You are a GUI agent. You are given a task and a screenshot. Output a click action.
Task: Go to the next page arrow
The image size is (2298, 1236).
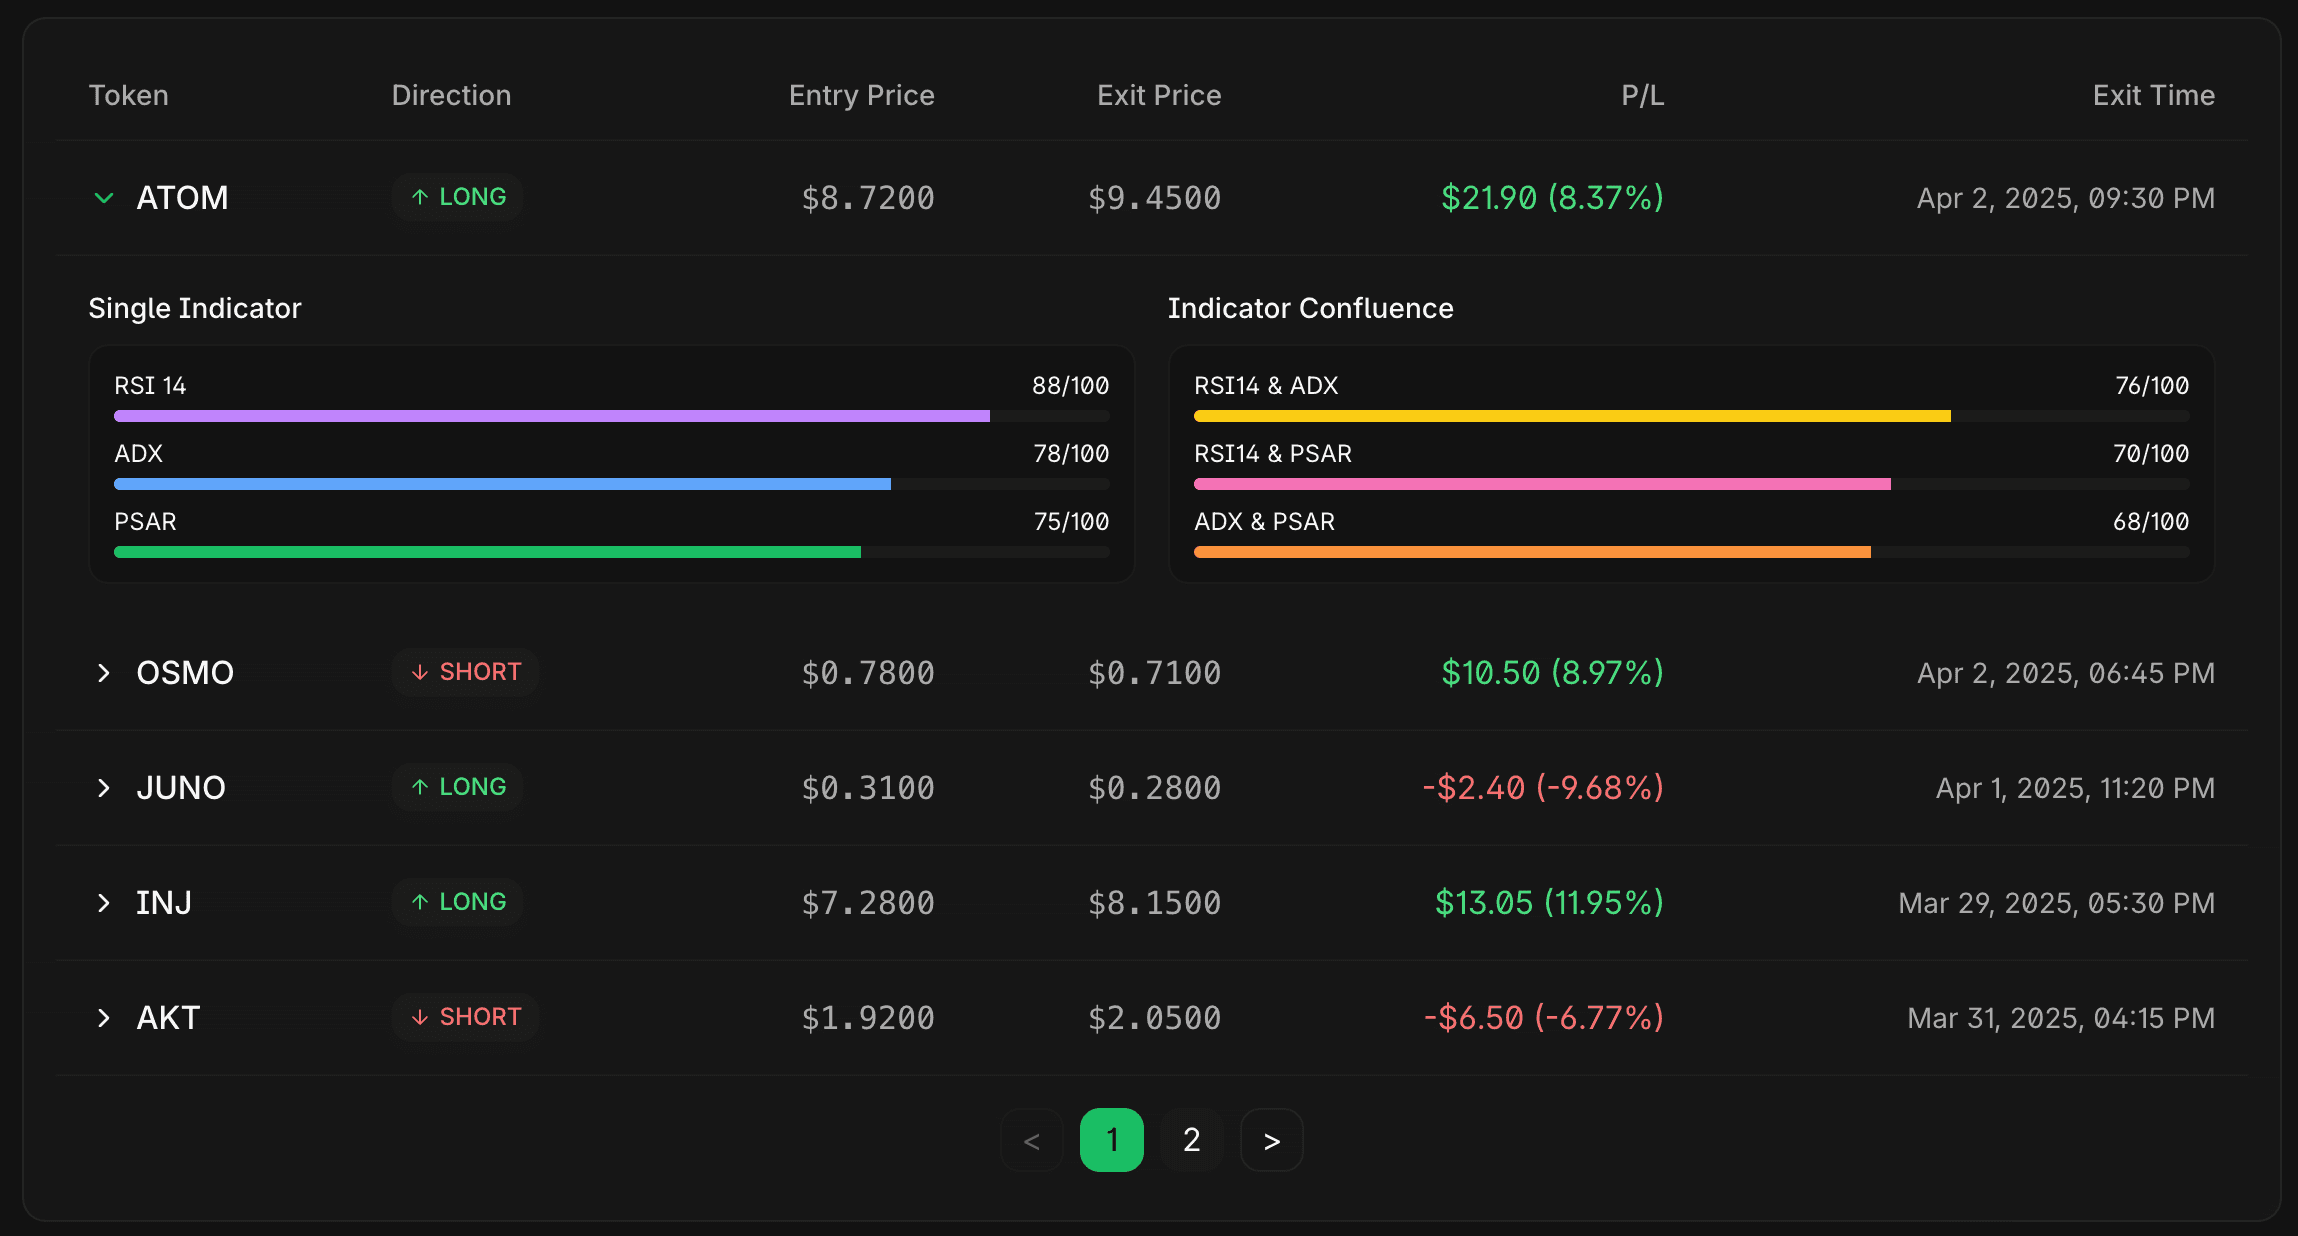click(x=1272, y=1140)
